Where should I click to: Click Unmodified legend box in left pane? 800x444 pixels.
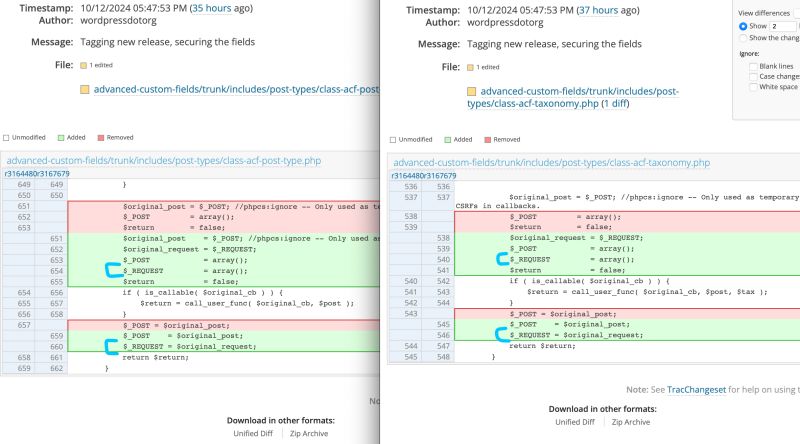6,138
